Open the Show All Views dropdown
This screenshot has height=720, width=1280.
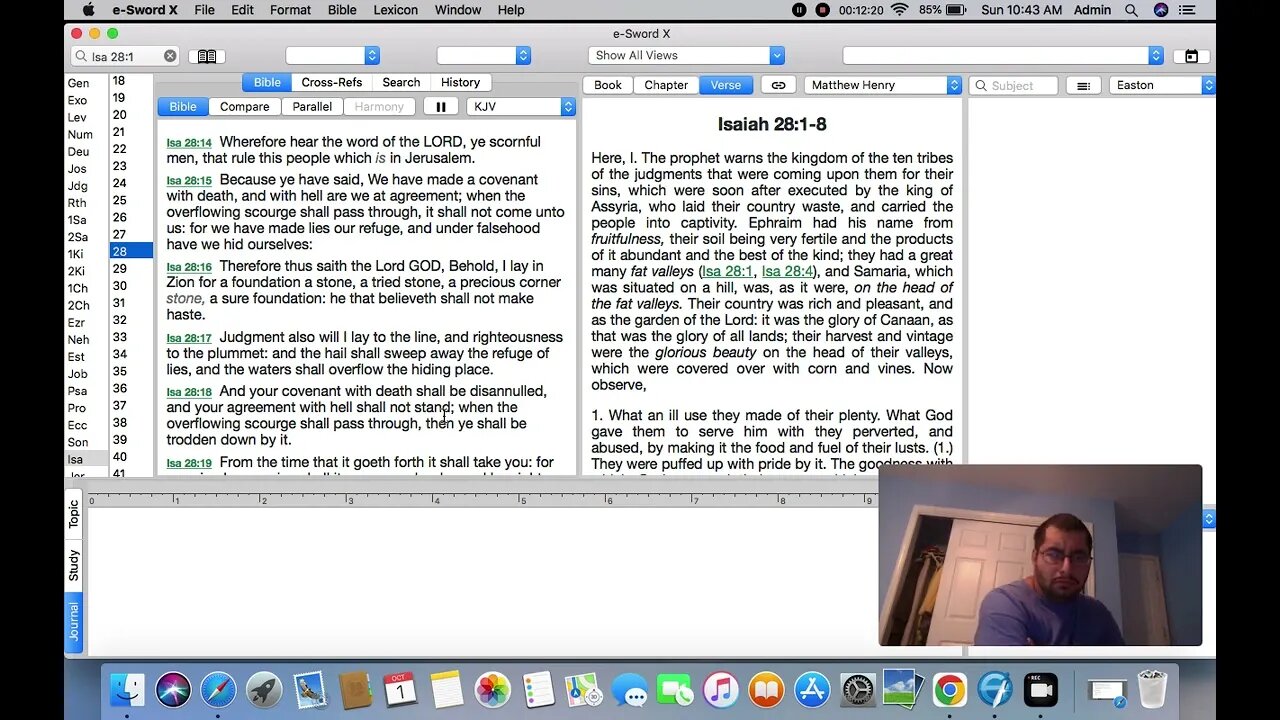point(686,56)
